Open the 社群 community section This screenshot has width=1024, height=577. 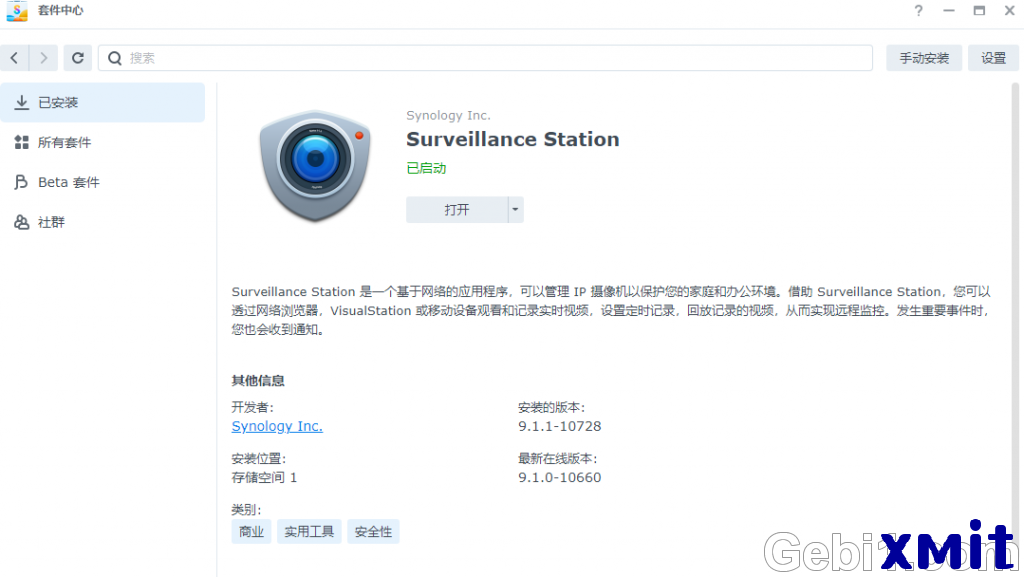click(103, 222)
